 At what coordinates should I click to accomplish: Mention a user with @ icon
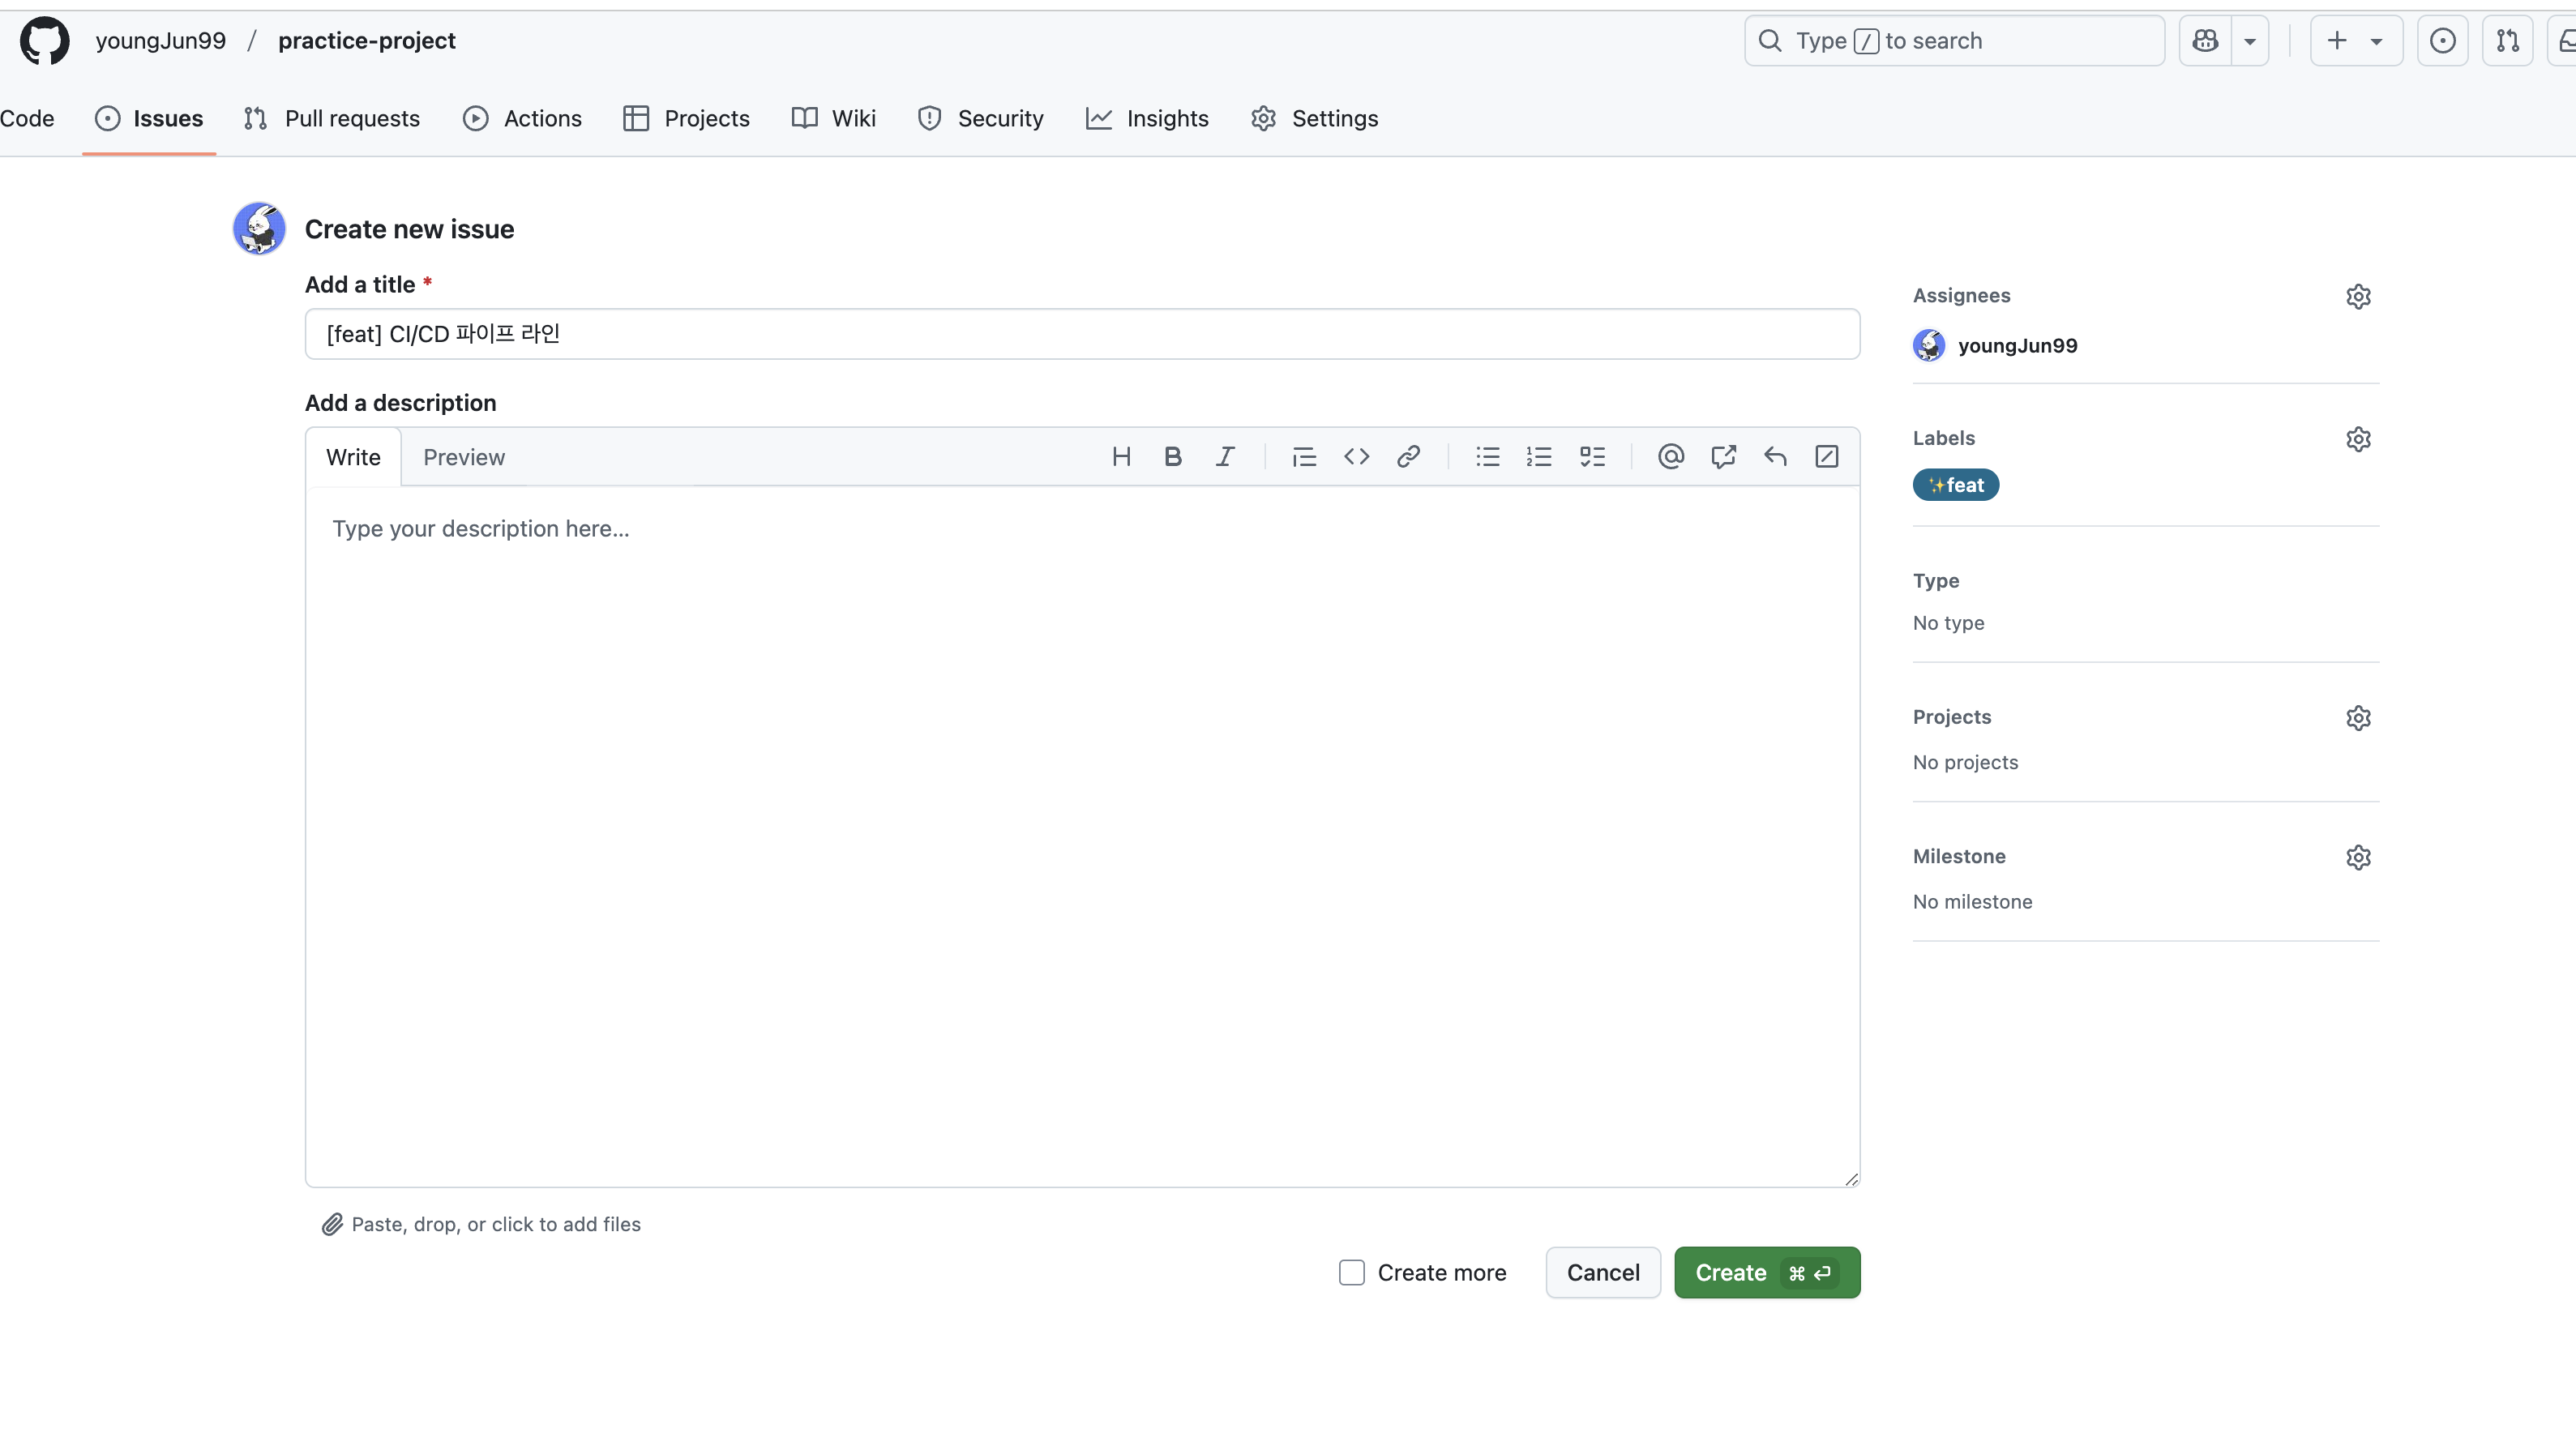[1670, 457]
